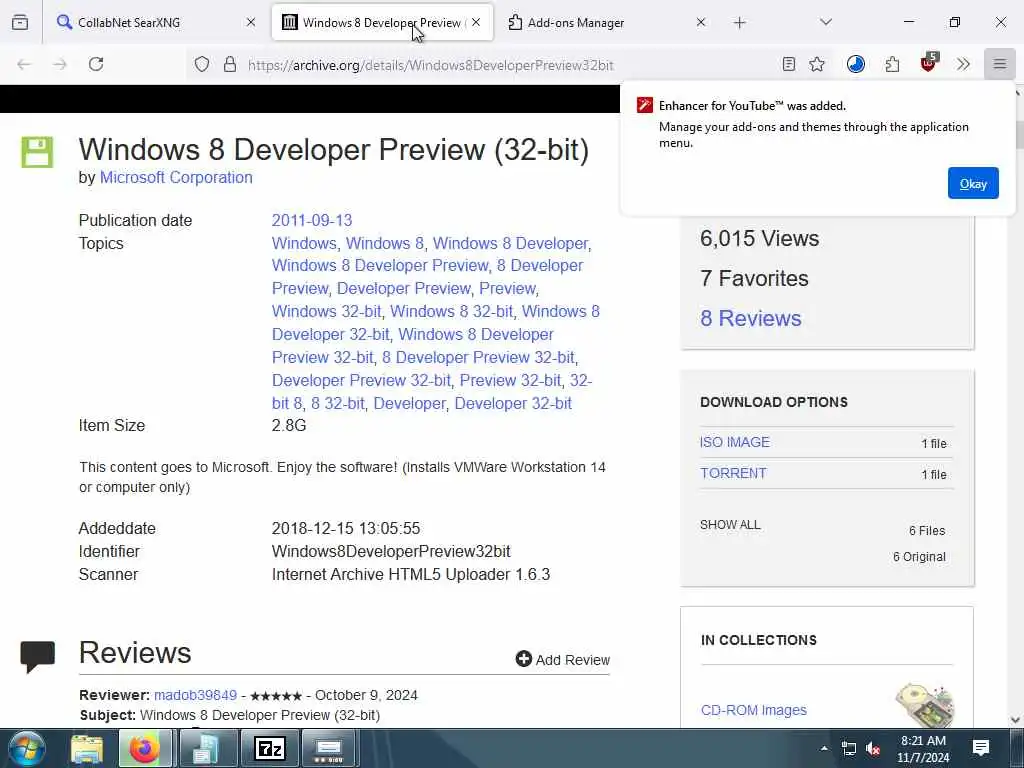Switch to the CollabNet SearXNG tab
The image size is (1024, 768).
coord(157,22)
